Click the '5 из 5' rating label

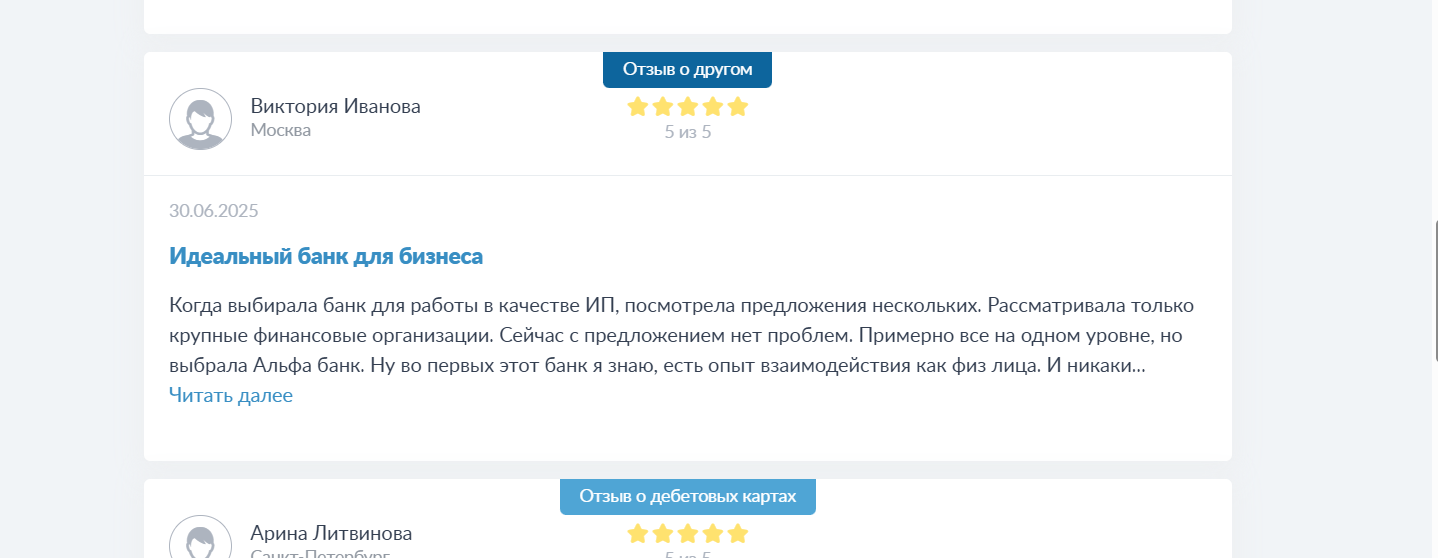pos(688,132)
